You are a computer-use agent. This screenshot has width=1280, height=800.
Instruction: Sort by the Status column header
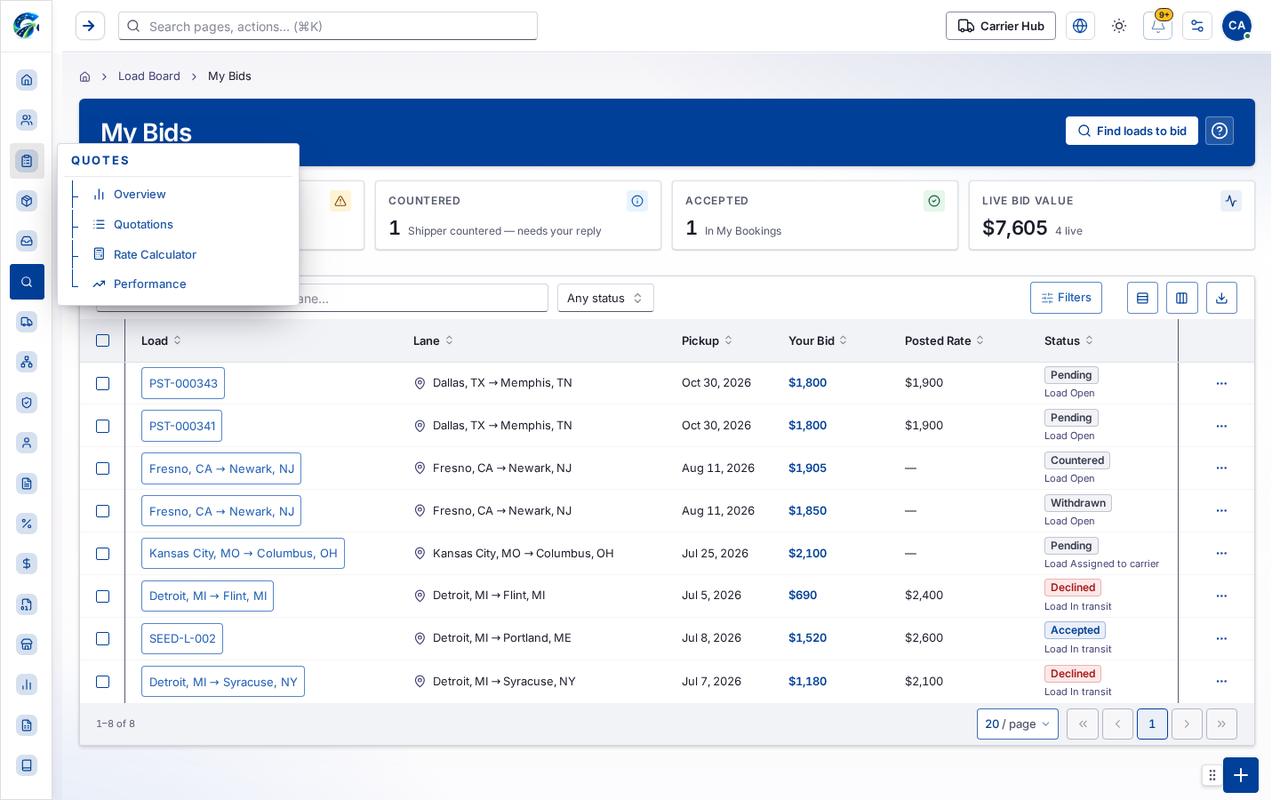tap(1068, 341)
